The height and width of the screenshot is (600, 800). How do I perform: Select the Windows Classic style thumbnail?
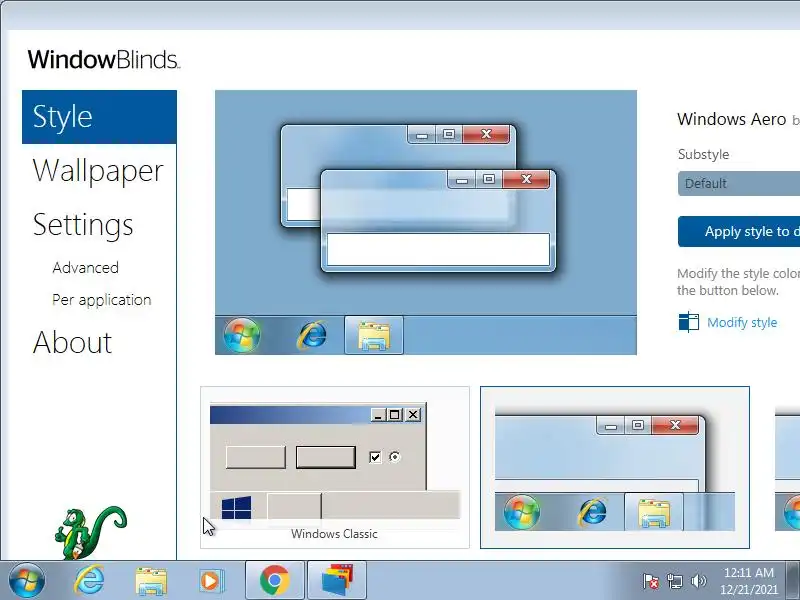pos(335,467)
